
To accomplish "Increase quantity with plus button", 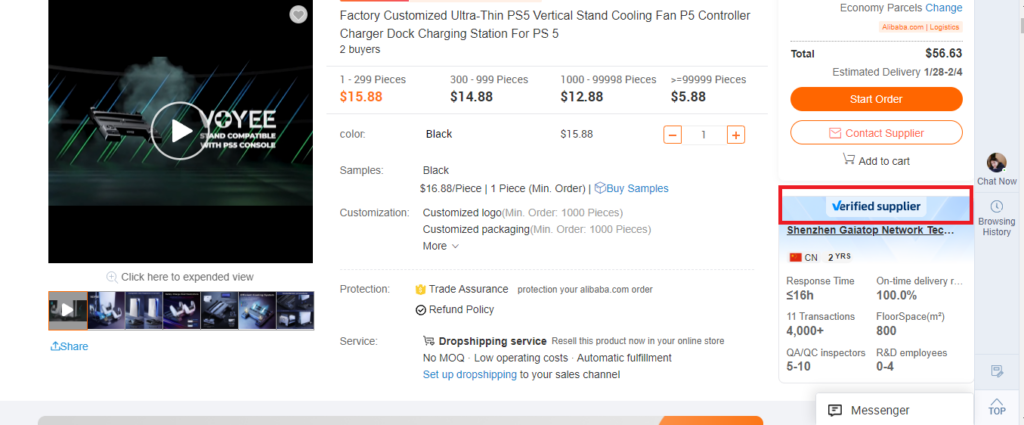I will click(735, 135).
